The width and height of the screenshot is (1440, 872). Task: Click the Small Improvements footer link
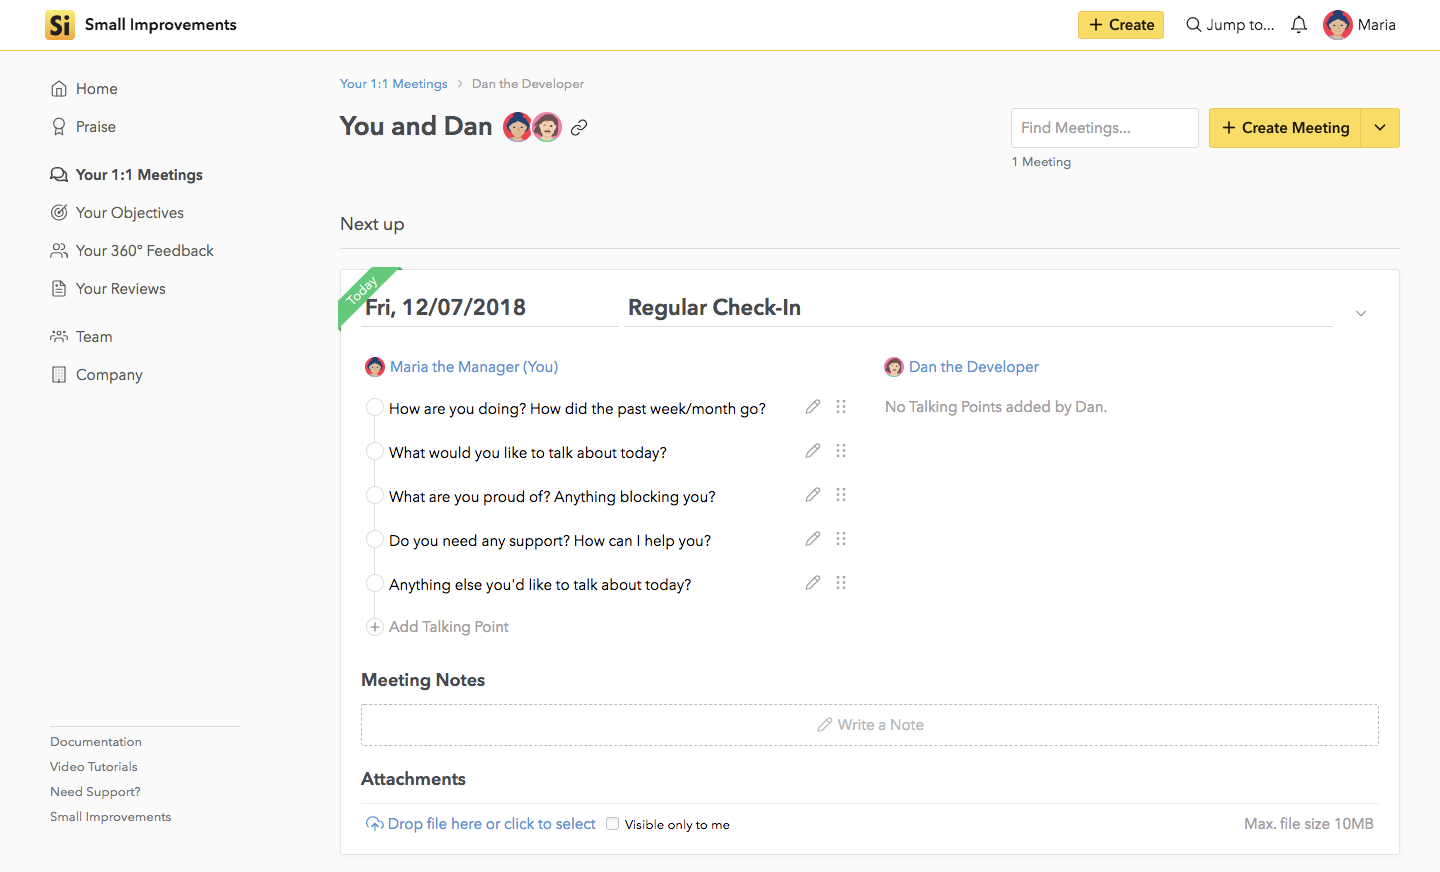[x=111, y=817]
